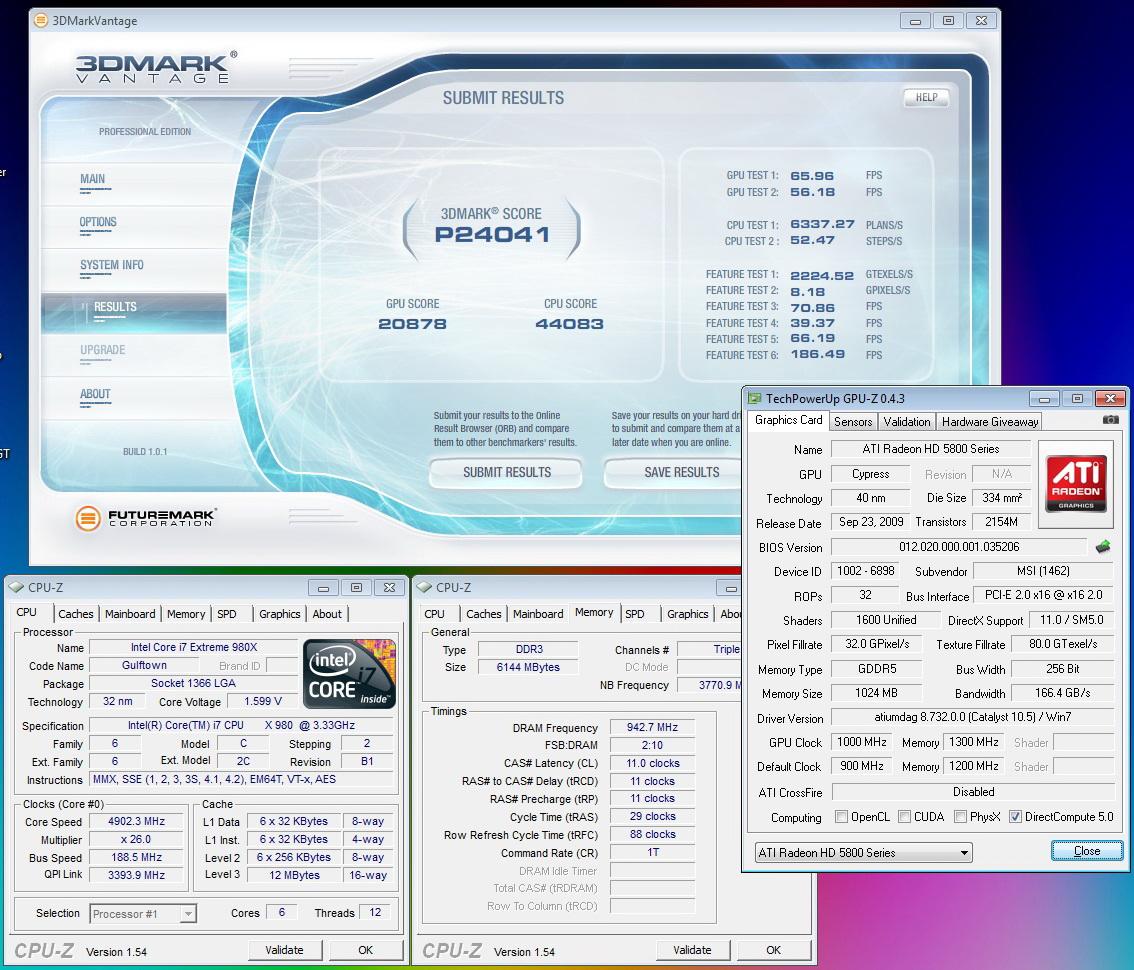Open SPD tab in Memory CPU-Z window

point(635,614)
